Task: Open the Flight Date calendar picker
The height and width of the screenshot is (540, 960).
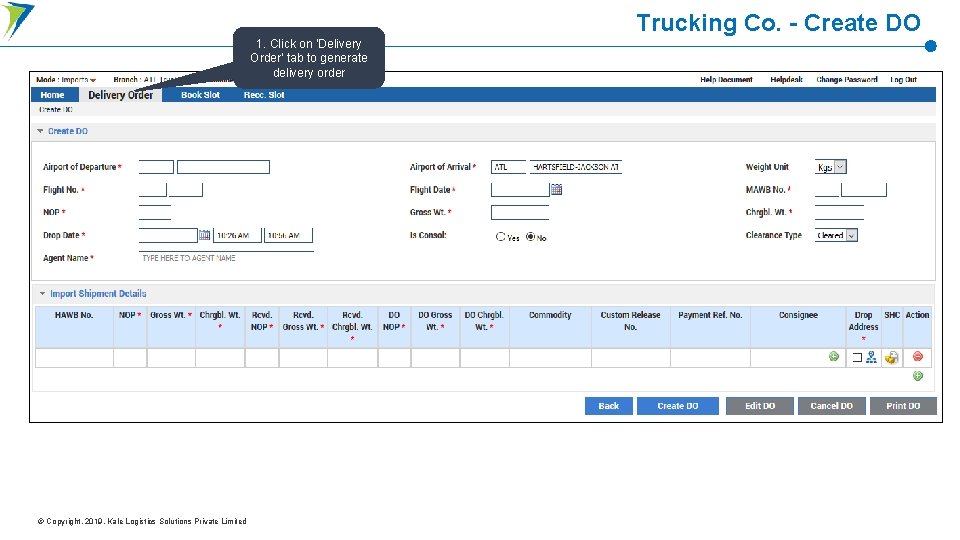Action: pos(556,190)
